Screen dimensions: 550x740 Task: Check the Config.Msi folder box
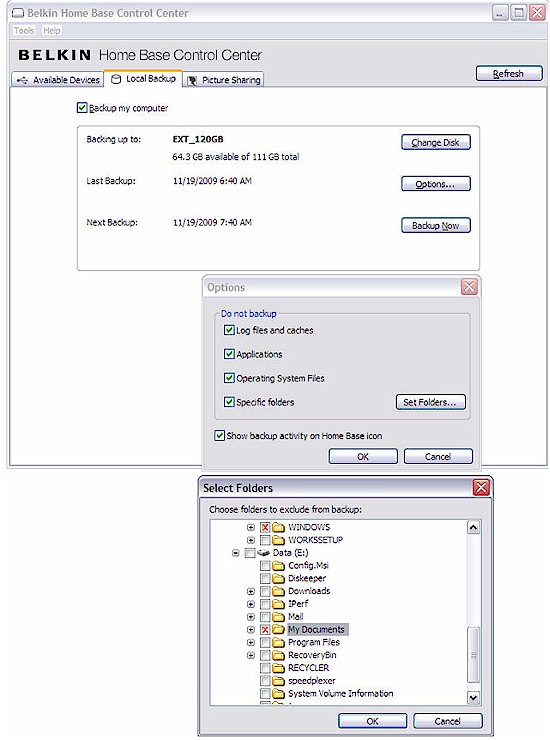pos(265,565)
